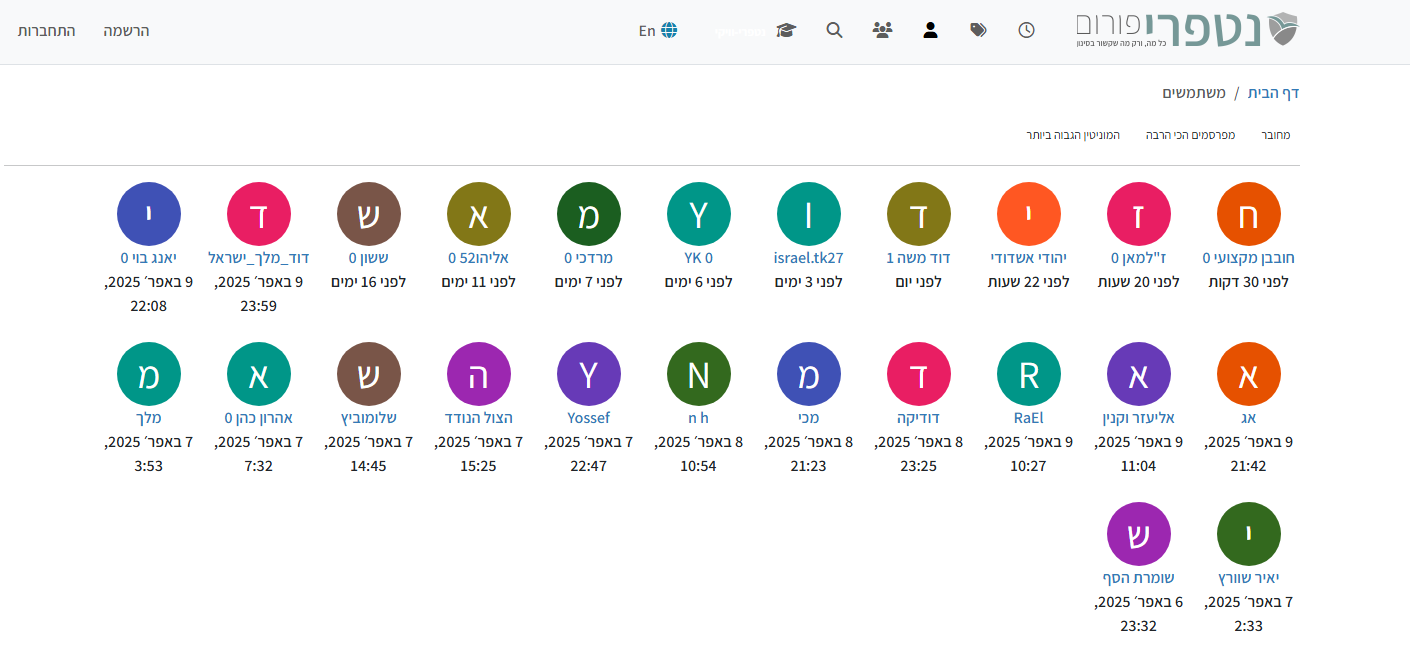Click the clock recent posts icon

[1026, 30]
